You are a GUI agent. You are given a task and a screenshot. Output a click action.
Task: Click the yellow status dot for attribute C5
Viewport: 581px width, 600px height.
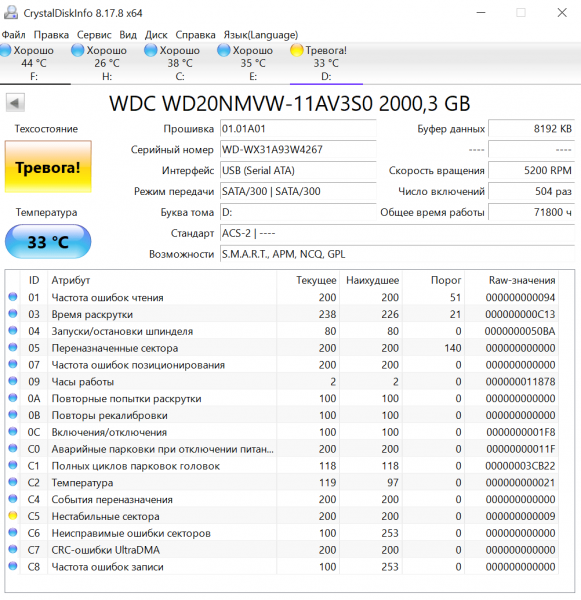(13, 515)
